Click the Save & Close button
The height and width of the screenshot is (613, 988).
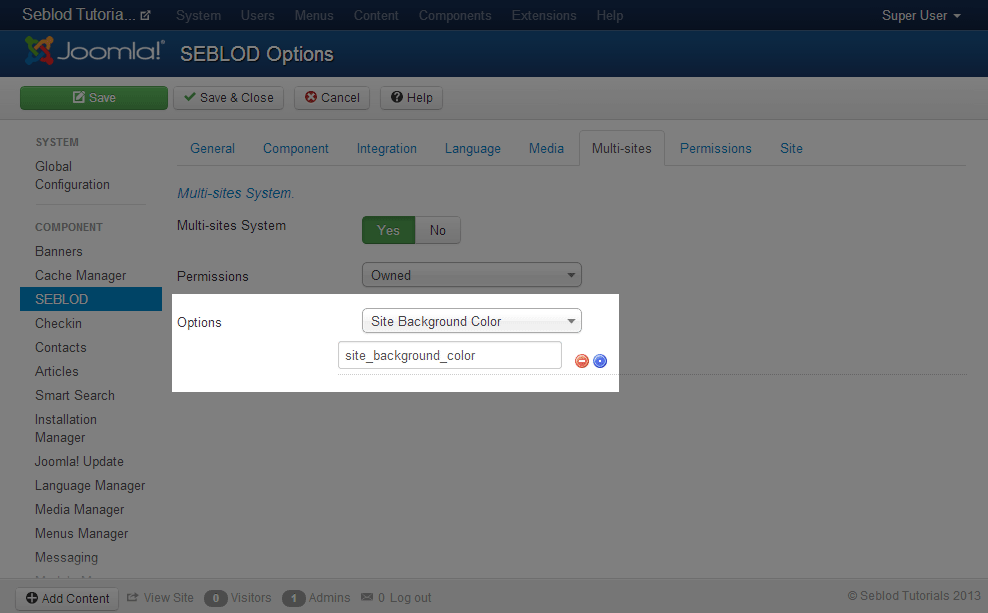coord(229,98)
